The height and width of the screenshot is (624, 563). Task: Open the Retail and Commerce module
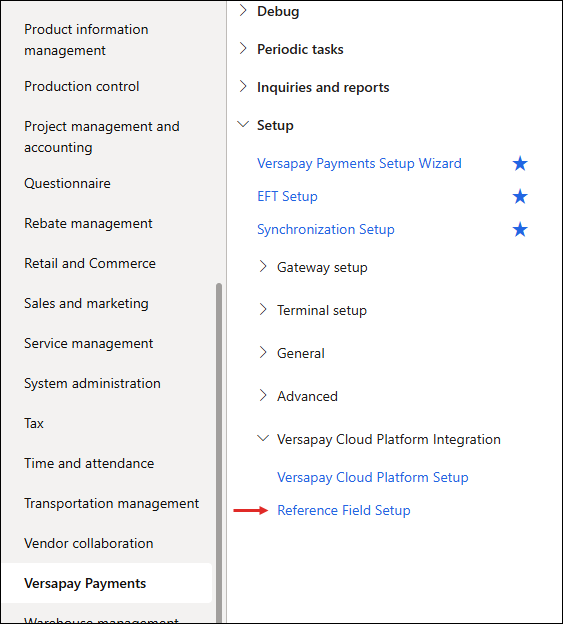click(x=90, y=263)
